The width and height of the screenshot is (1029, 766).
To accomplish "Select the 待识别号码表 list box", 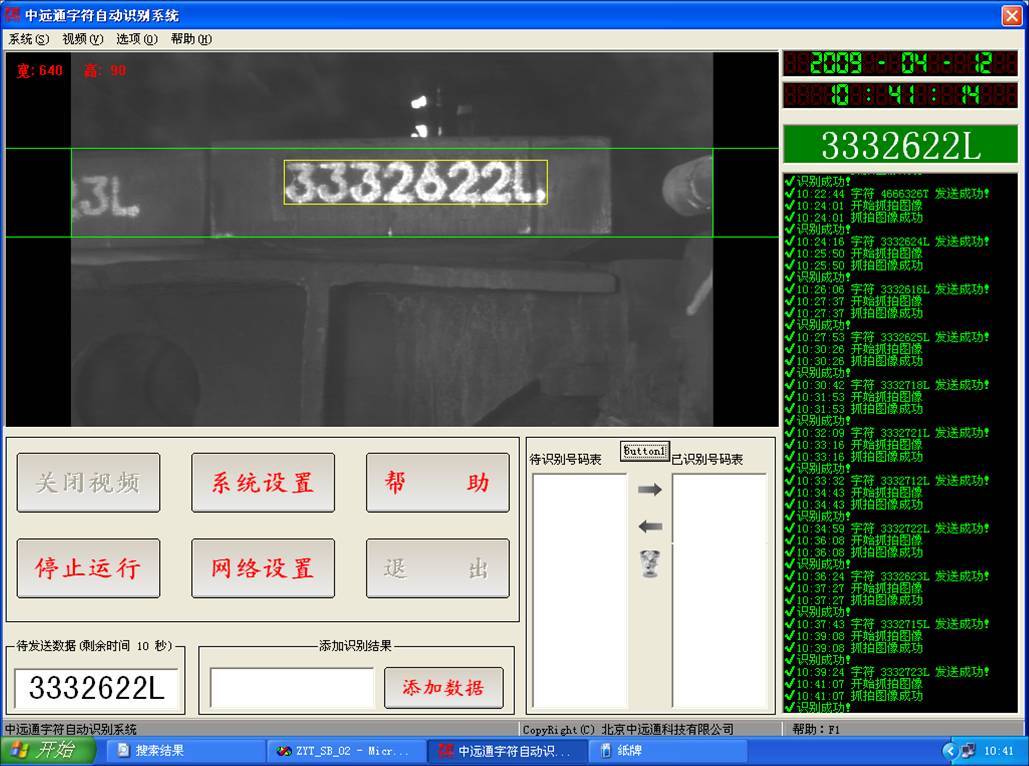I will coord(580,590).
